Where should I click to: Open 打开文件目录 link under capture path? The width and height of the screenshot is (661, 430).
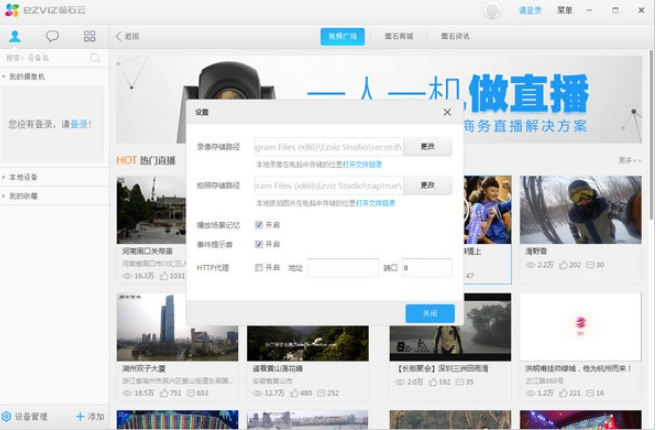point(376,203)
